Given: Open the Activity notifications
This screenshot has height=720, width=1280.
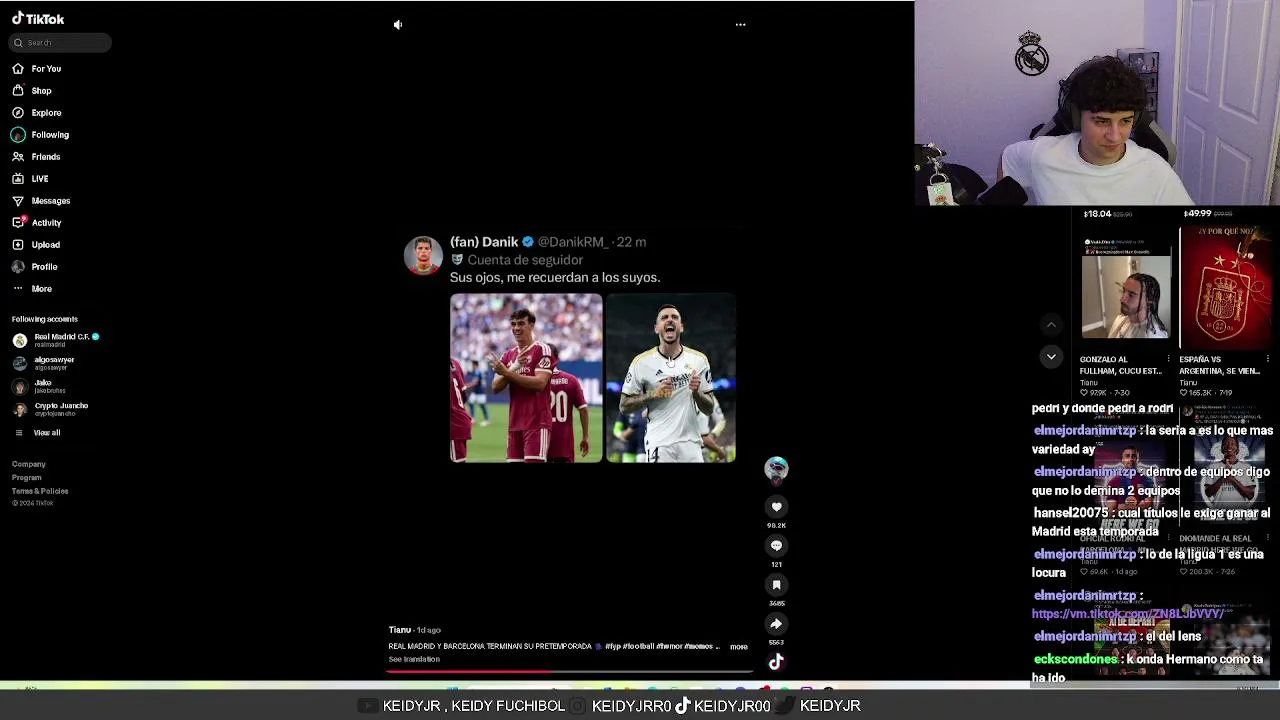Looking at the screenshot, I should click(x=46, y=223).
